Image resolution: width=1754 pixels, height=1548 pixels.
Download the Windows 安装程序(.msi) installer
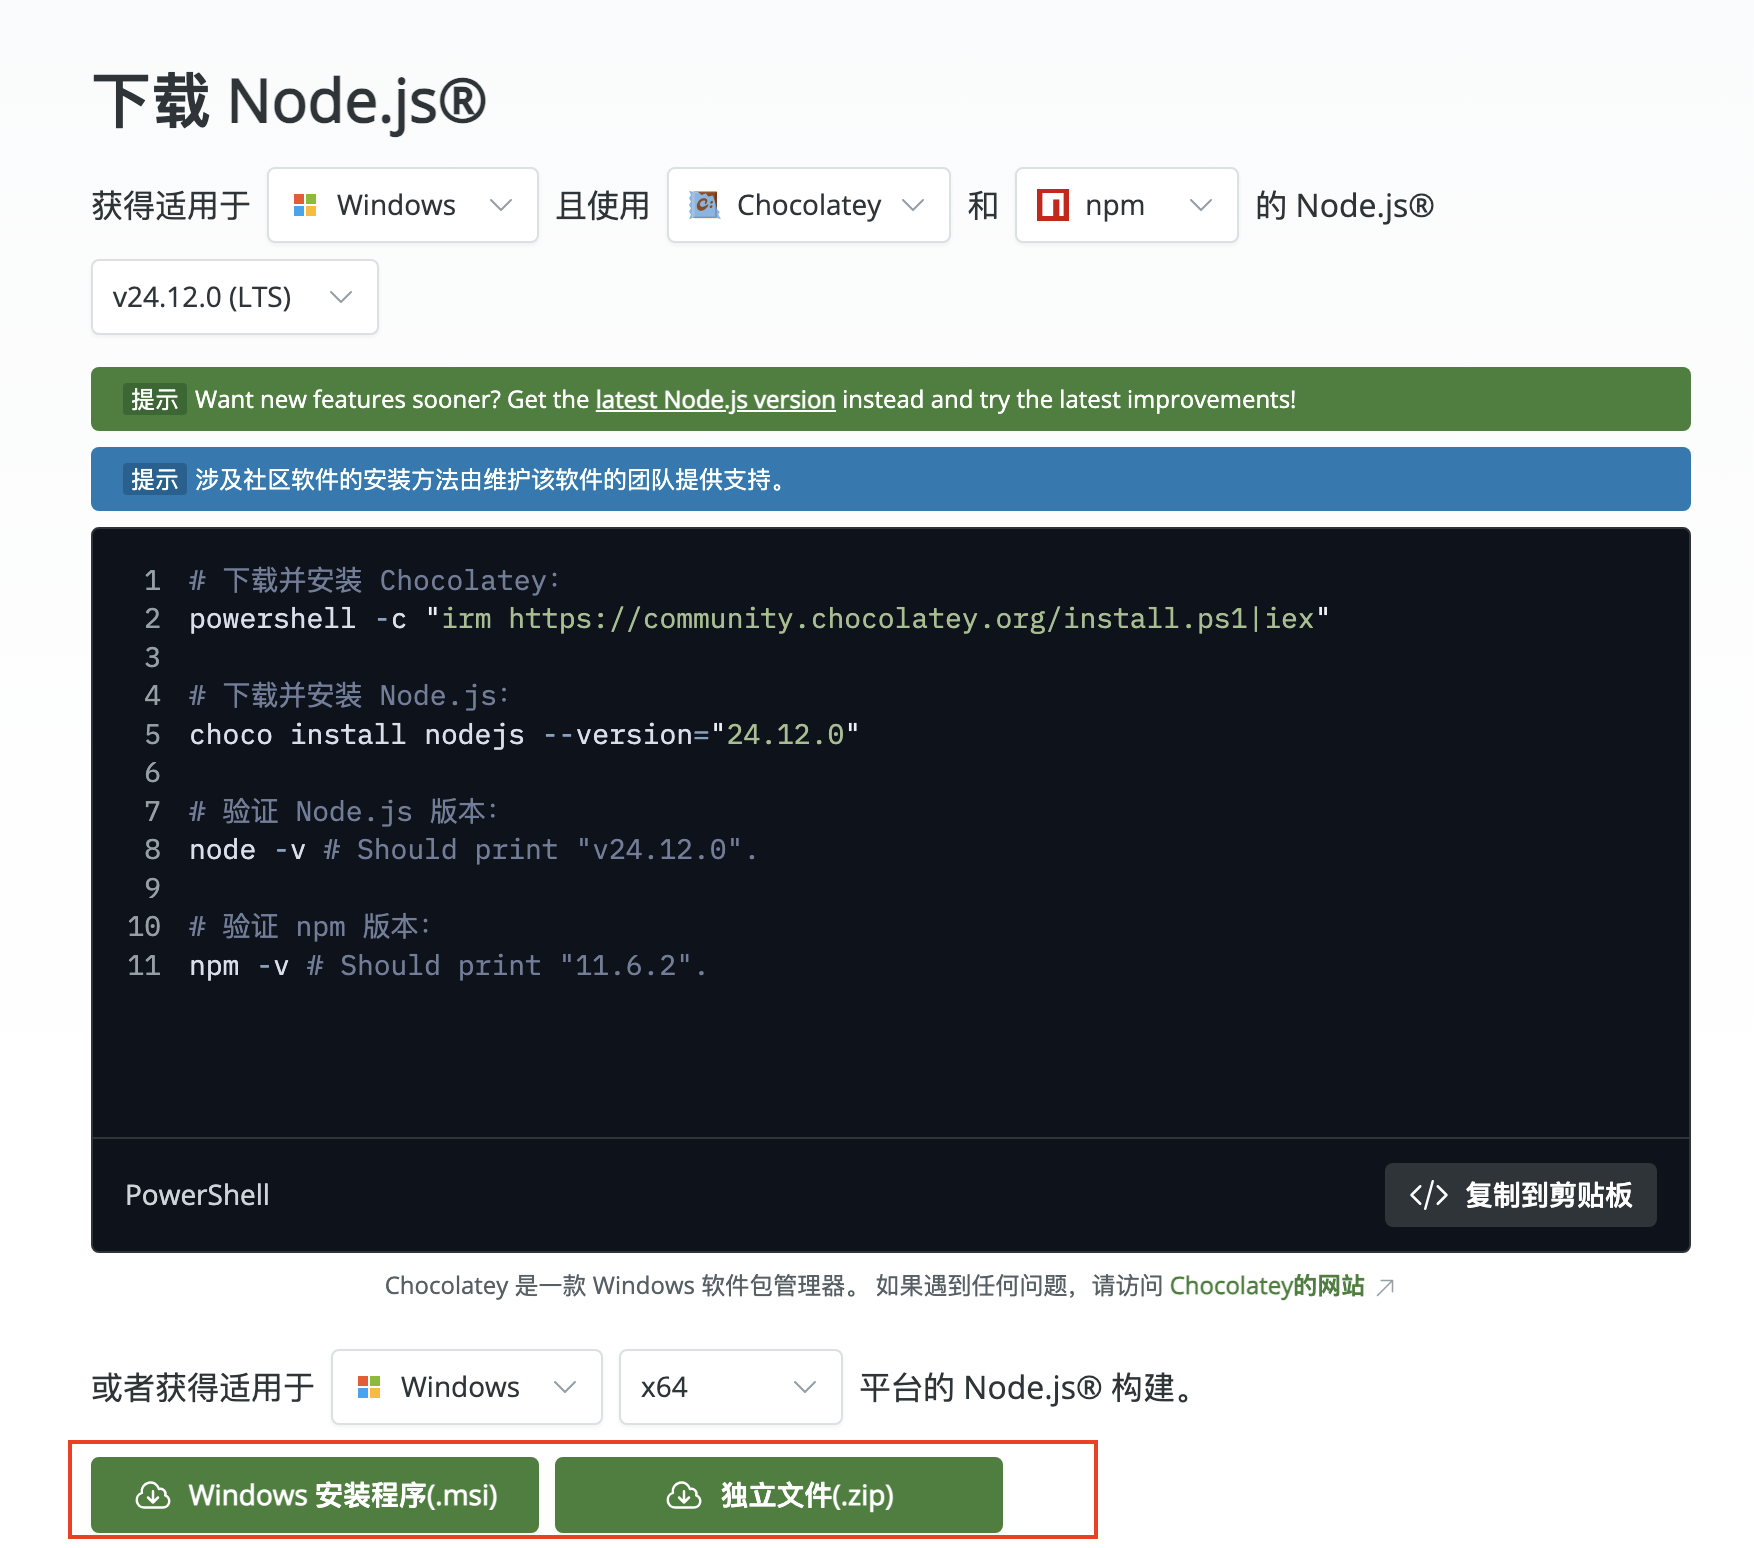[x=315, y=1495]
